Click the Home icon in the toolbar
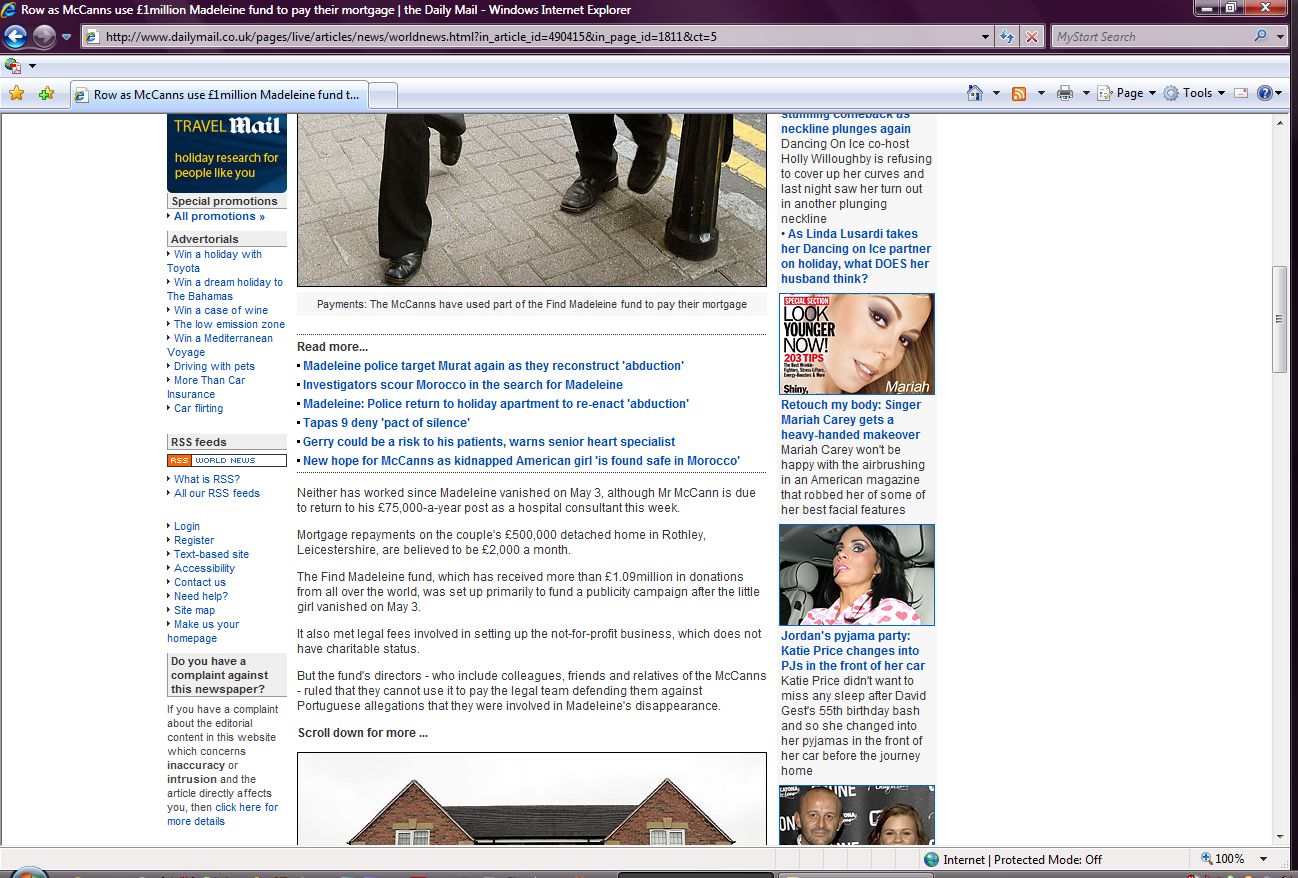 pos(975,93)
